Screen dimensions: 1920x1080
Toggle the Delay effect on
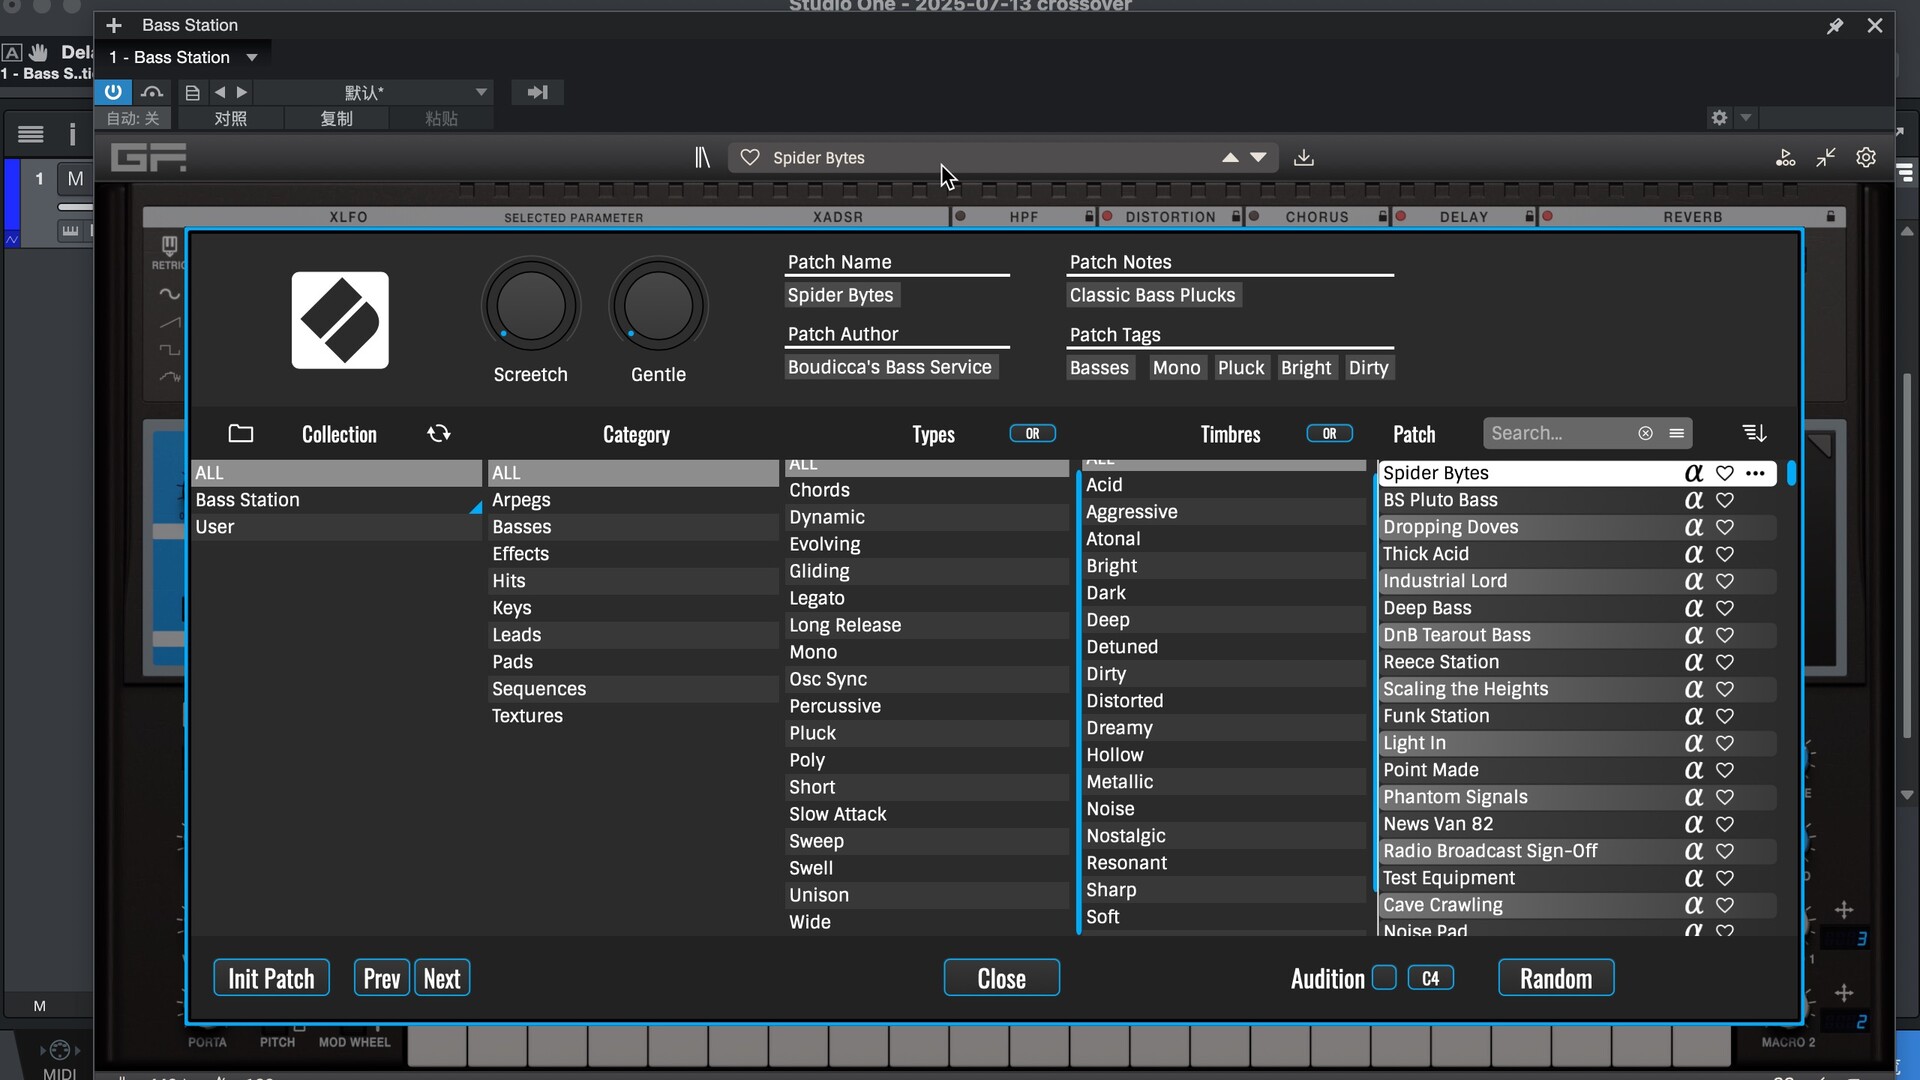tap(1401, 216)
